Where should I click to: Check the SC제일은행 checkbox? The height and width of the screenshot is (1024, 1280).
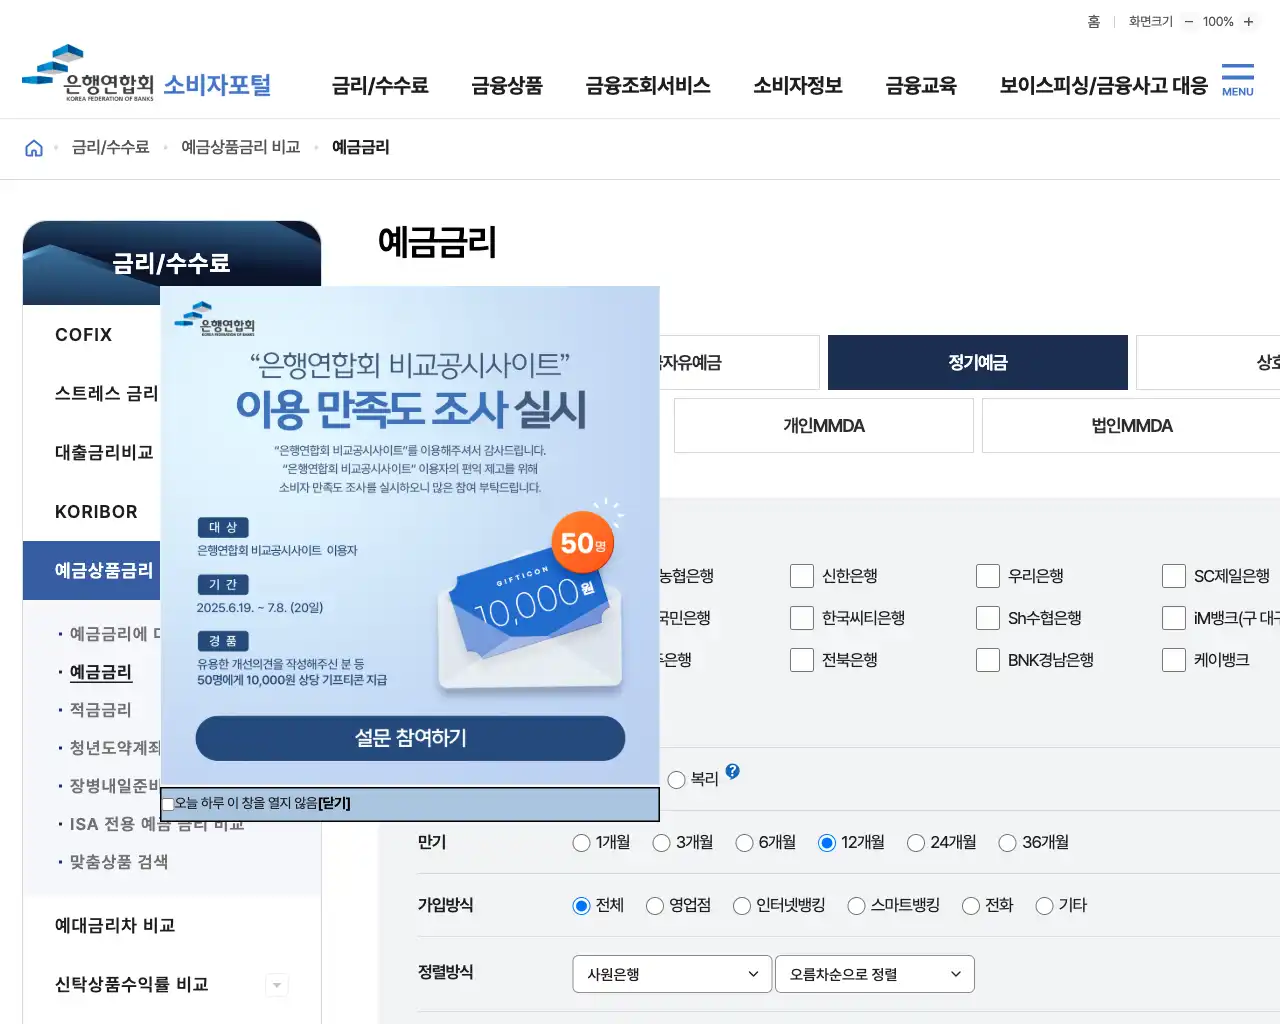pyautogui.click(x=1173, y=576)
